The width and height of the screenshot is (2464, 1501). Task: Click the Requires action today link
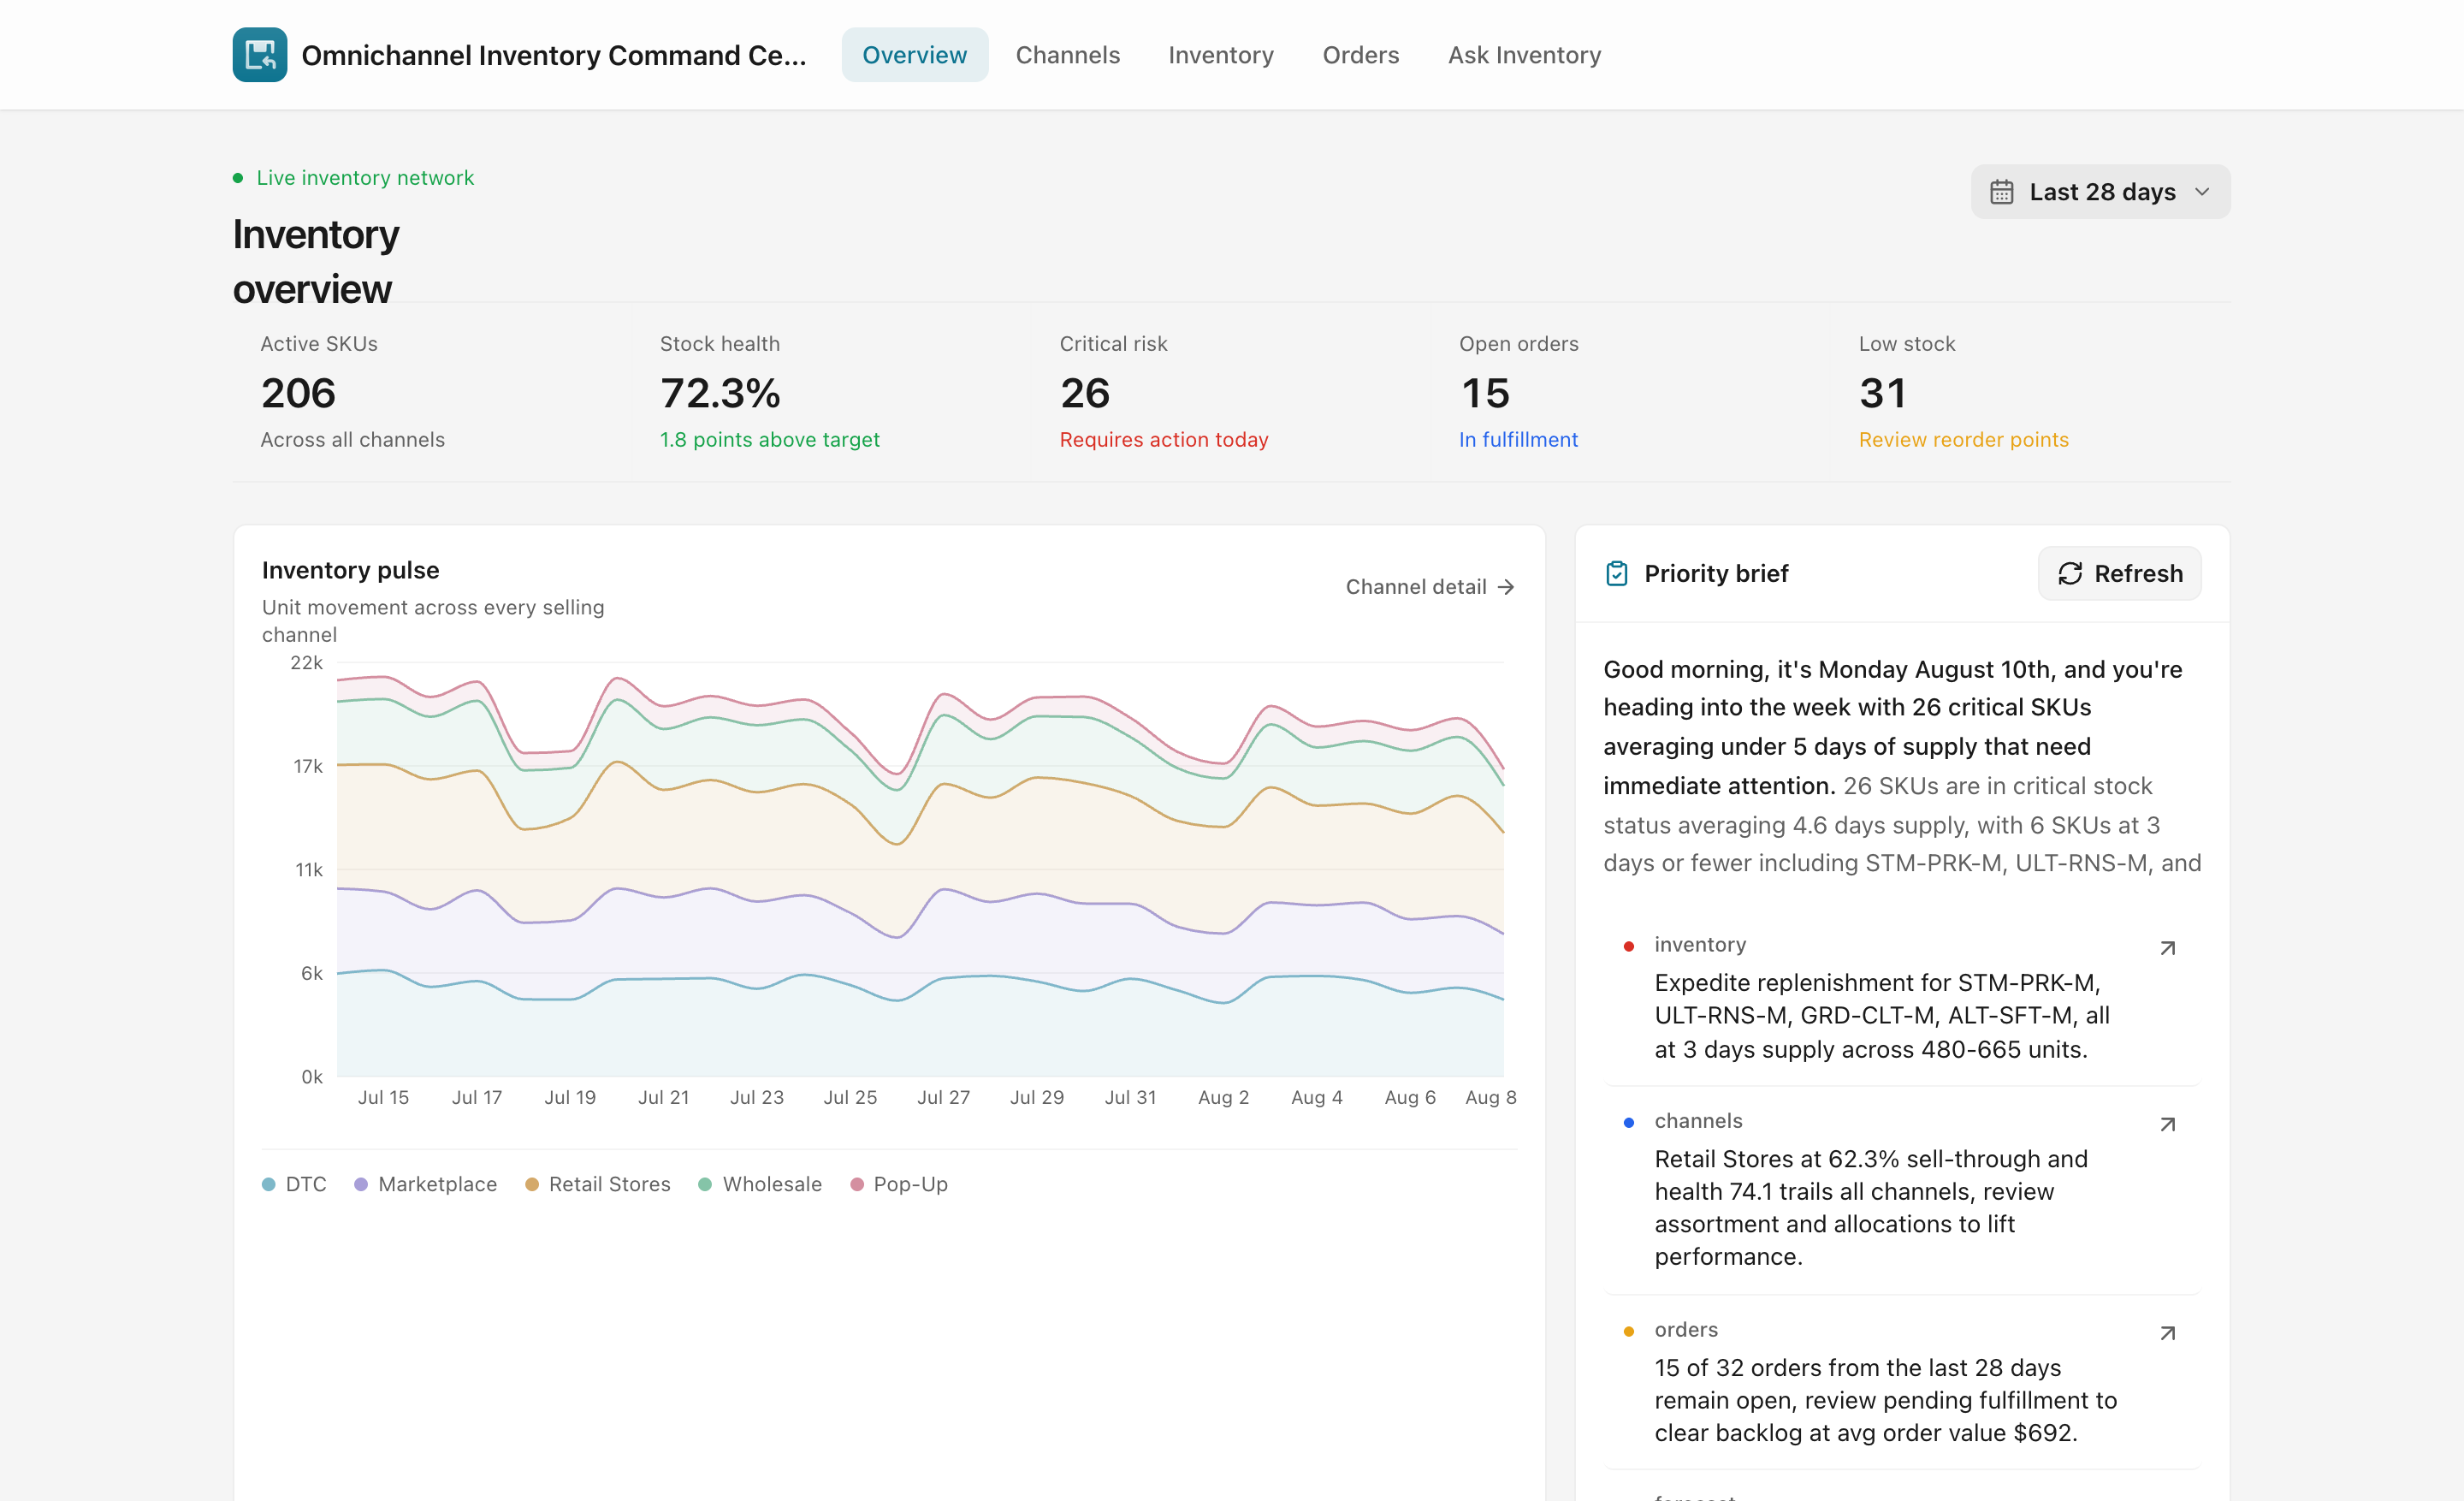(1163, 440)
